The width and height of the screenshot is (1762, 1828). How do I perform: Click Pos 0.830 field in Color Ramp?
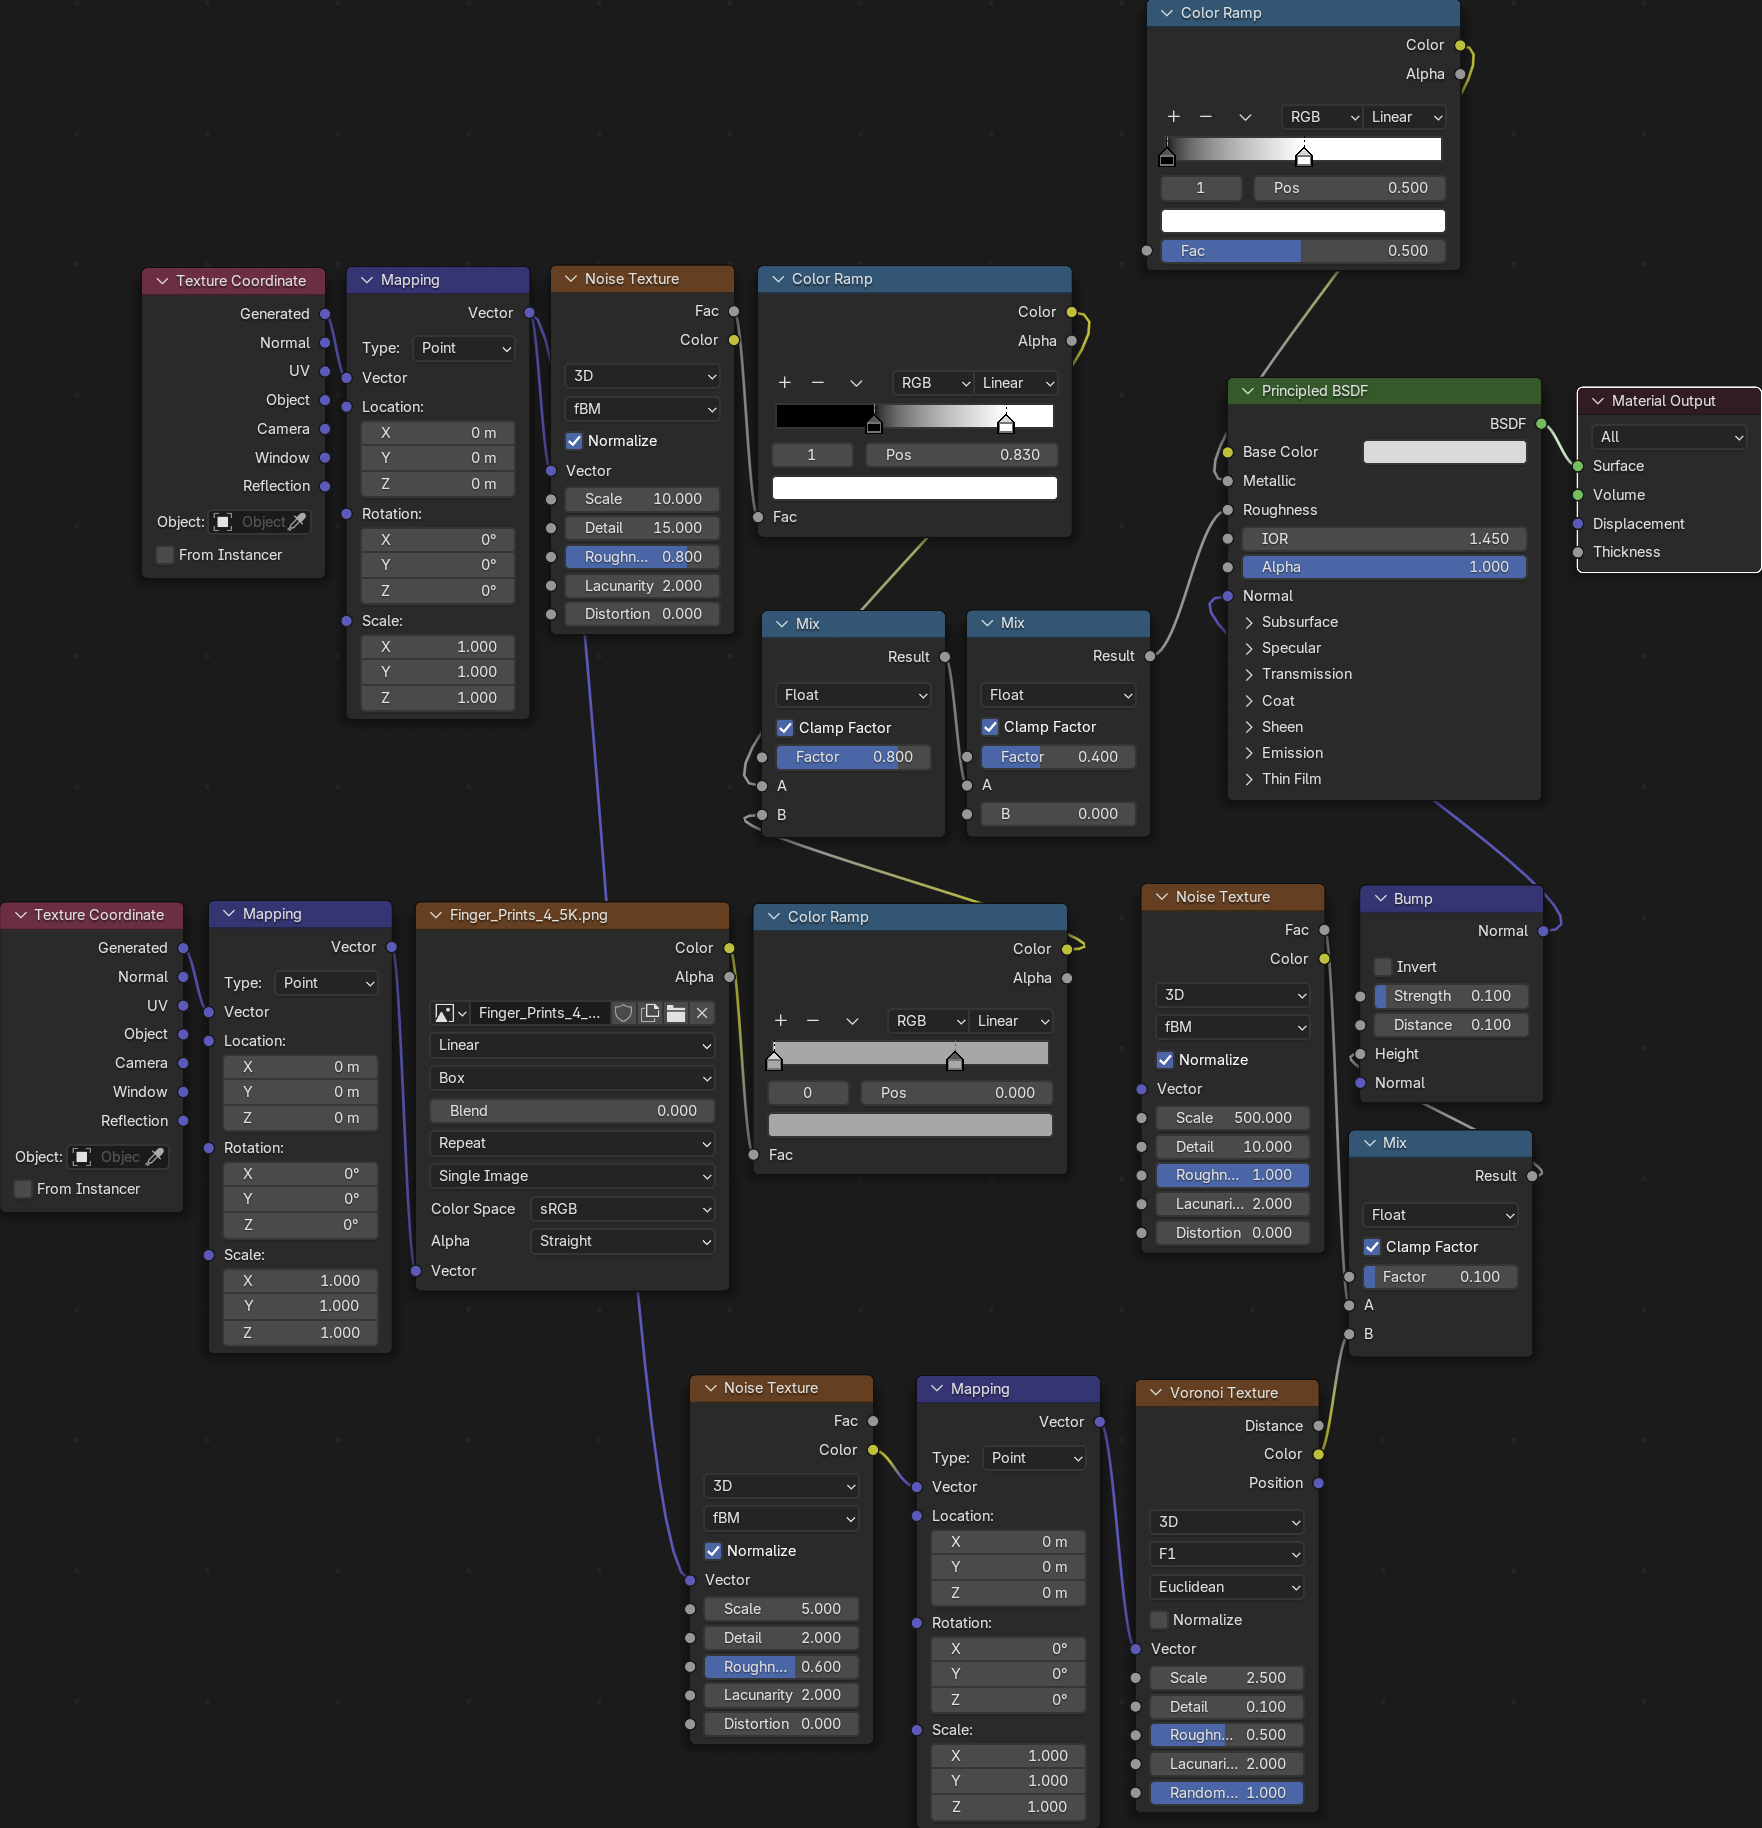pyautogui.click(x=962, y=455)
